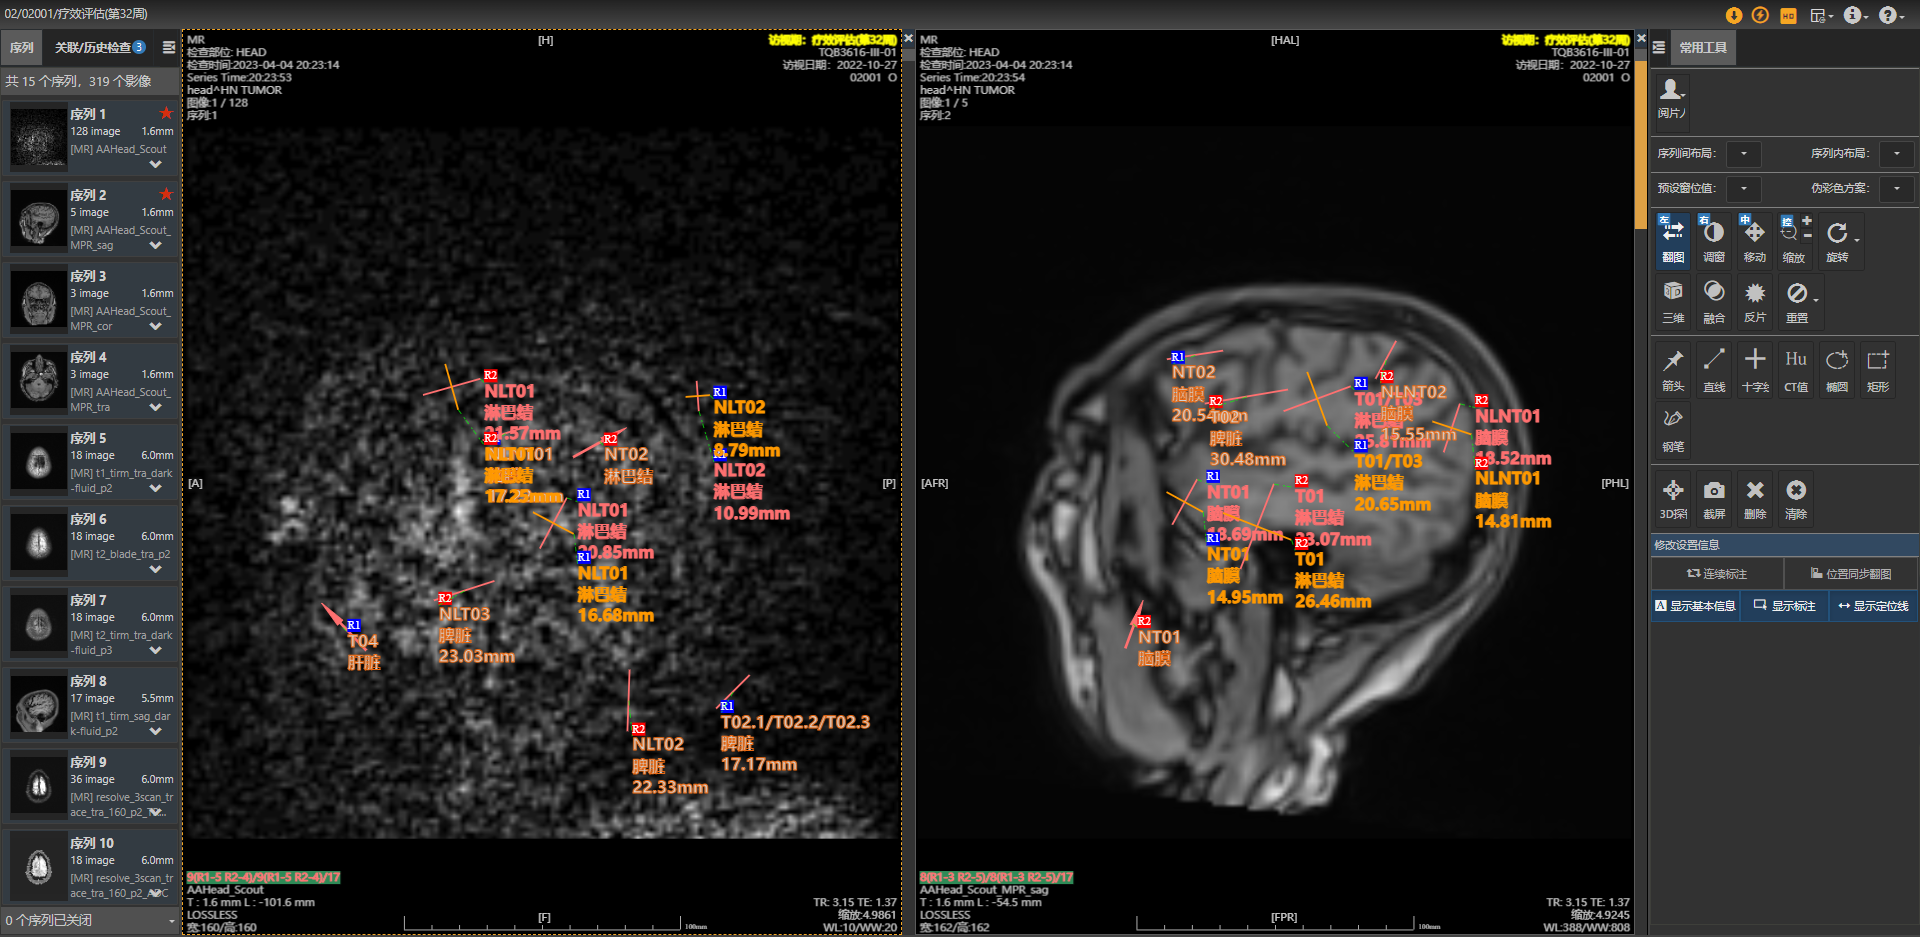Expand the 序列 1 chevron

155,164
